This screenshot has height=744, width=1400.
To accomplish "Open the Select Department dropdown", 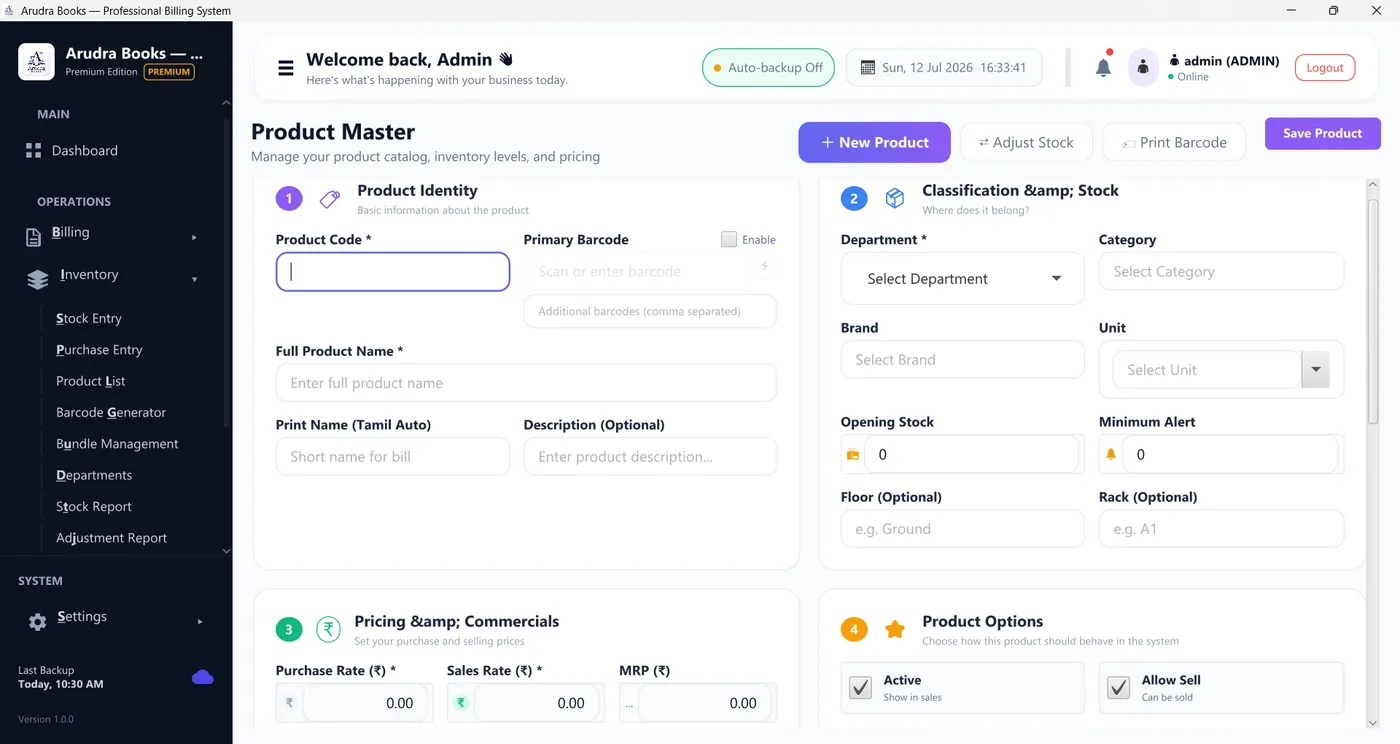I will coord(962,278).
